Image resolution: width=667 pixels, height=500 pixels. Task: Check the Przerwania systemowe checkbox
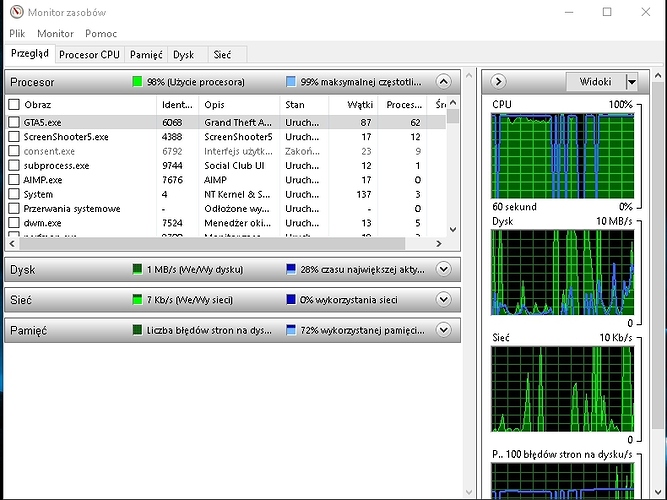(x=14, y=209)
